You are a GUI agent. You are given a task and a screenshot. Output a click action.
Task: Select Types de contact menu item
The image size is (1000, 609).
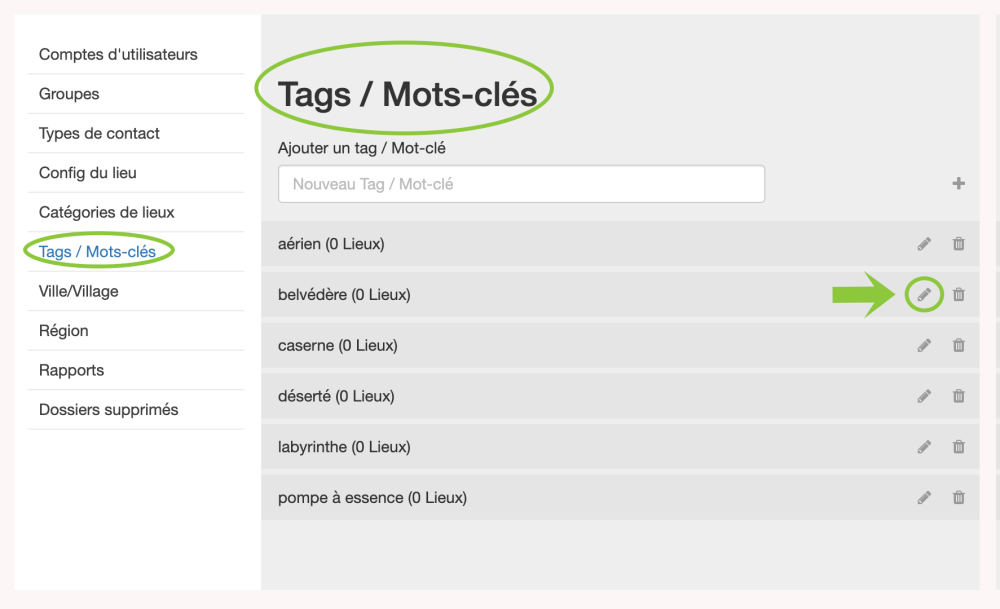(x=99, y=133)
